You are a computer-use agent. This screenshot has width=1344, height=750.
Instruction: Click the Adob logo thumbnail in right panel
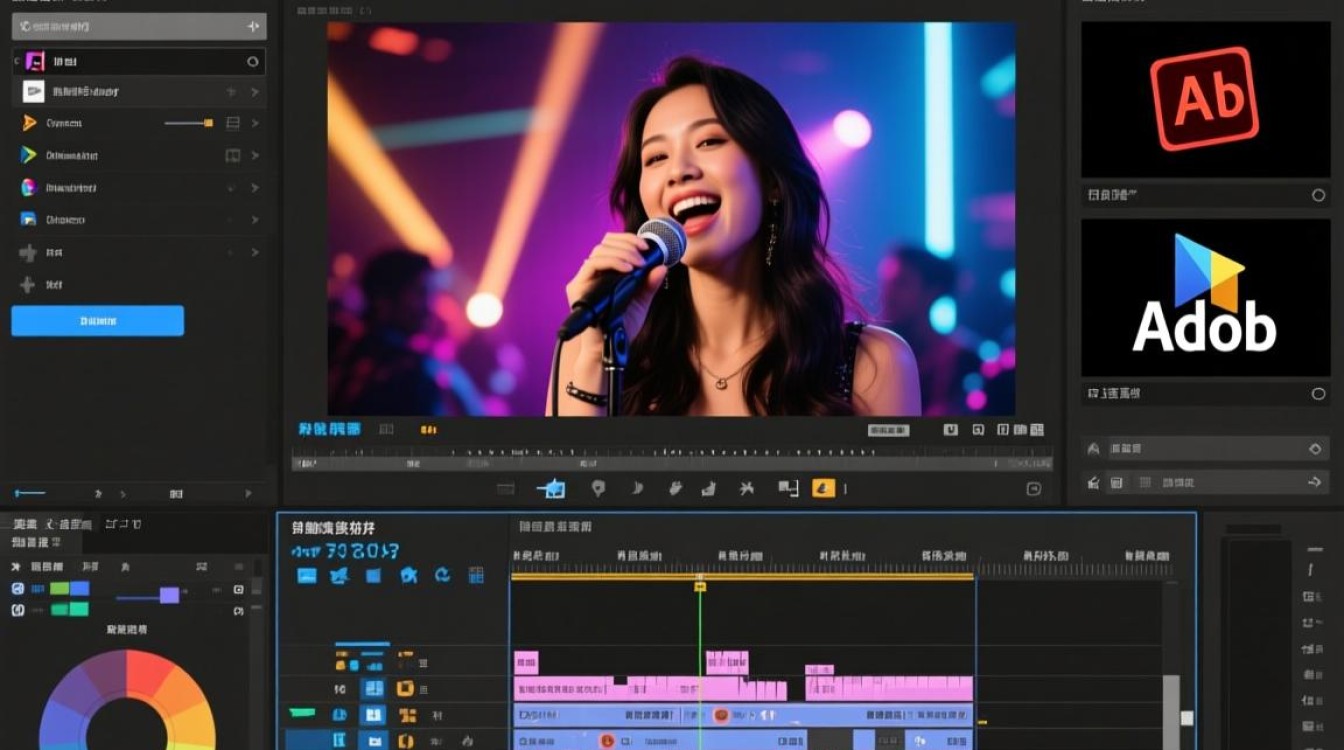pos(1205,298)
